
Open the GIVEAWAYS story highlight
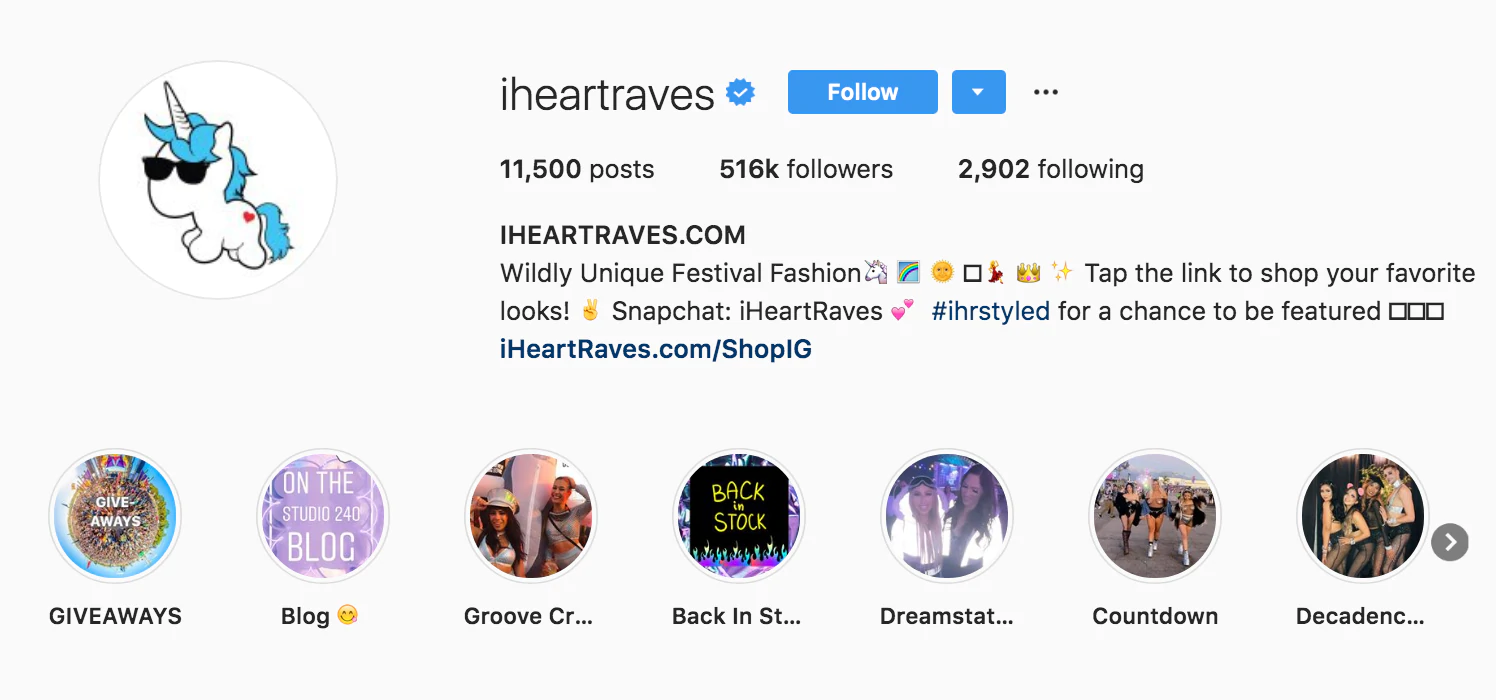[115, 515]
